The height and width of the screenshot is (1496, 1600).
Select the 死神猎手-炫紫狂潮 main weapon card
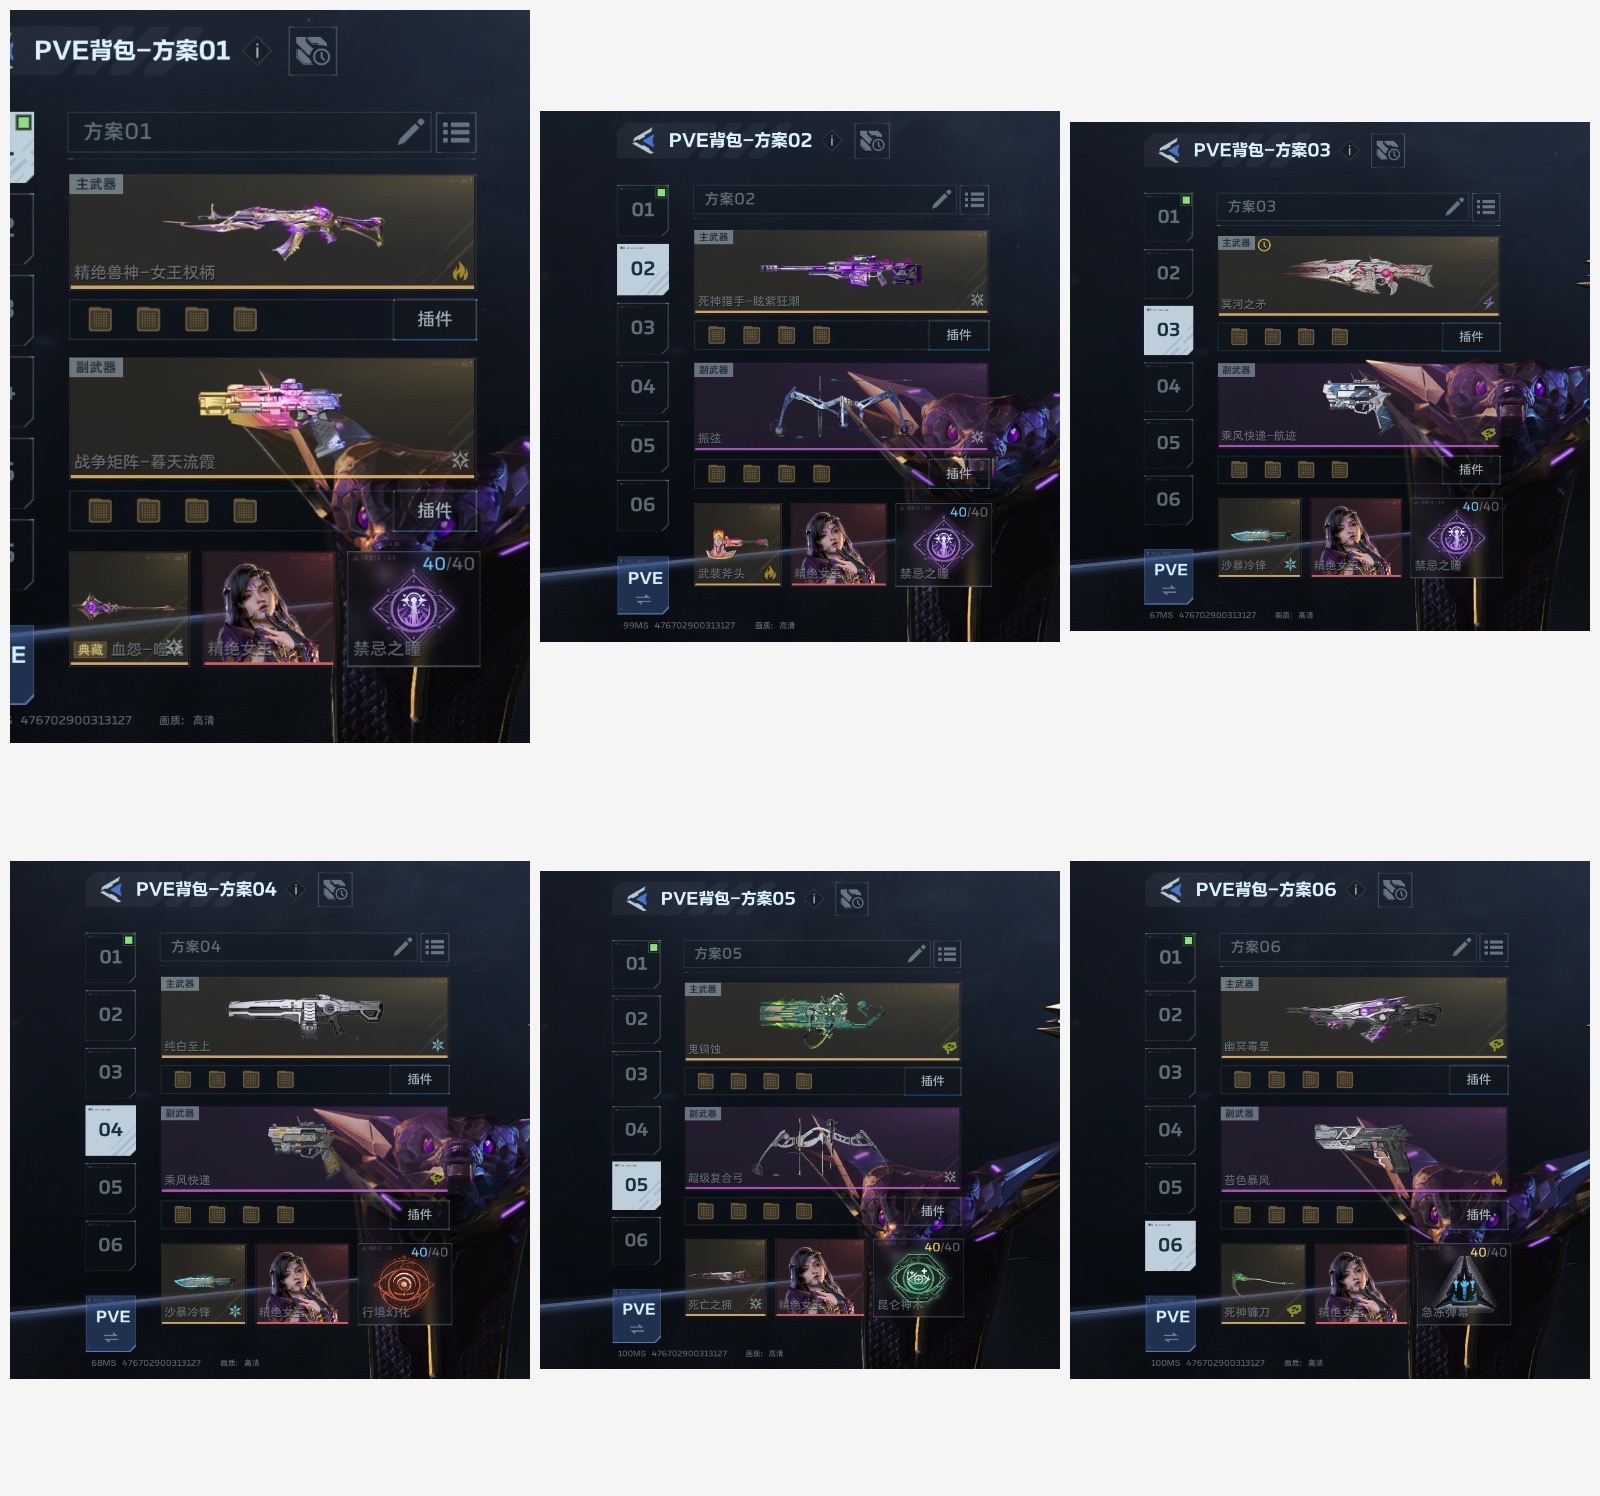click(841, 271)
